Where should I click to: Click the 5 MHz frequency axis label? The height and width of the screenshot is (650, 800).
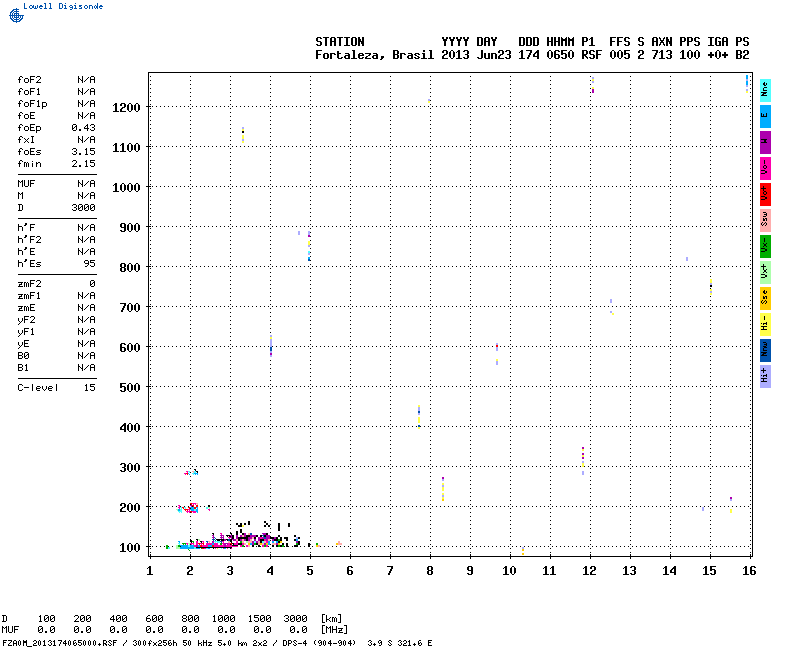pos(310,571)
